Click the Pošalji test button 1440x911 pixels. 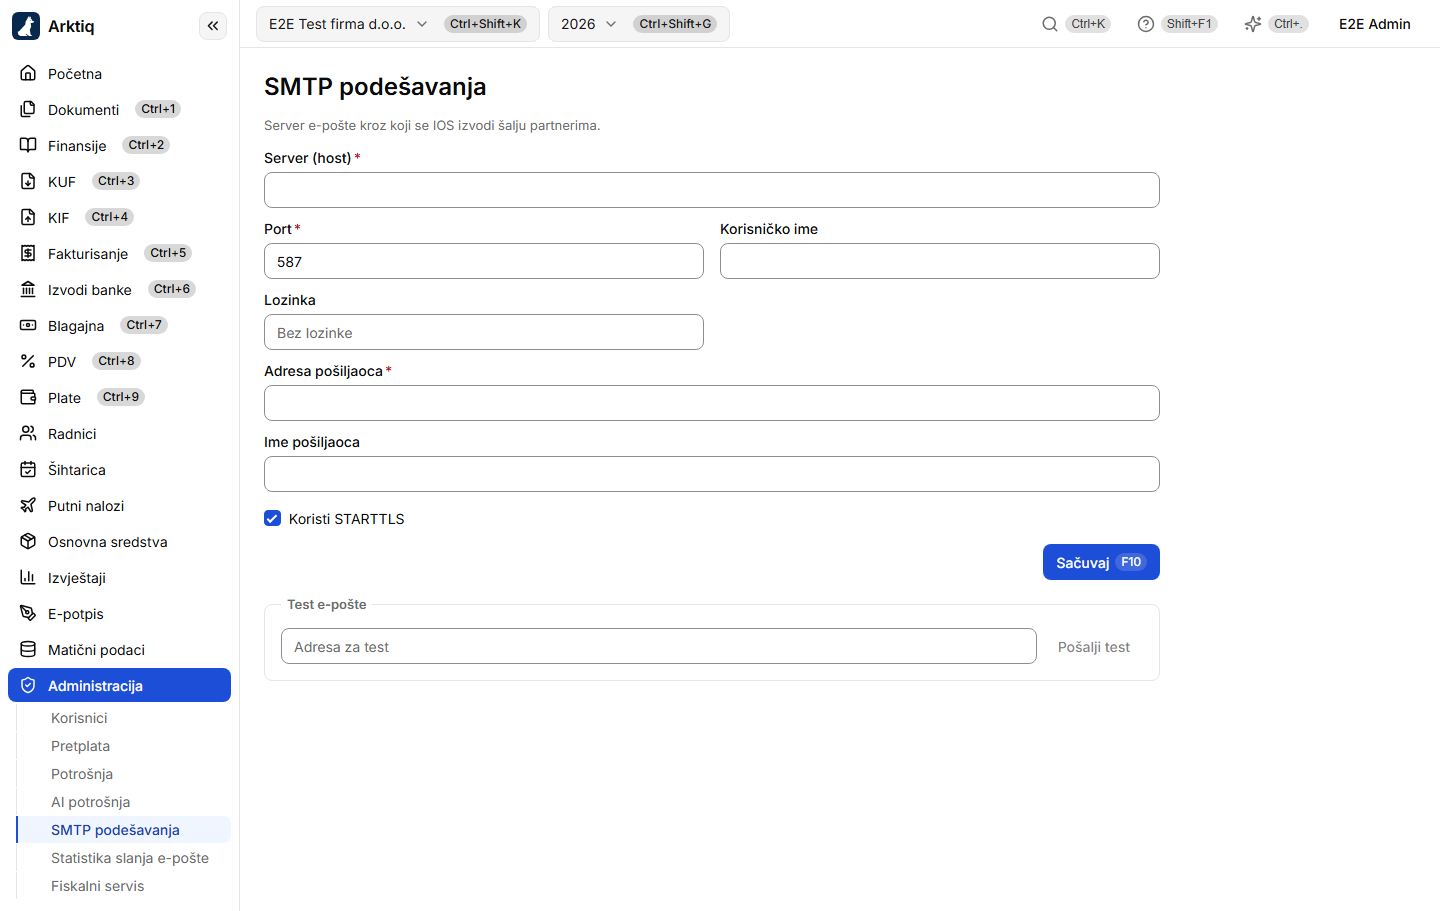(x=1094, y=647)
